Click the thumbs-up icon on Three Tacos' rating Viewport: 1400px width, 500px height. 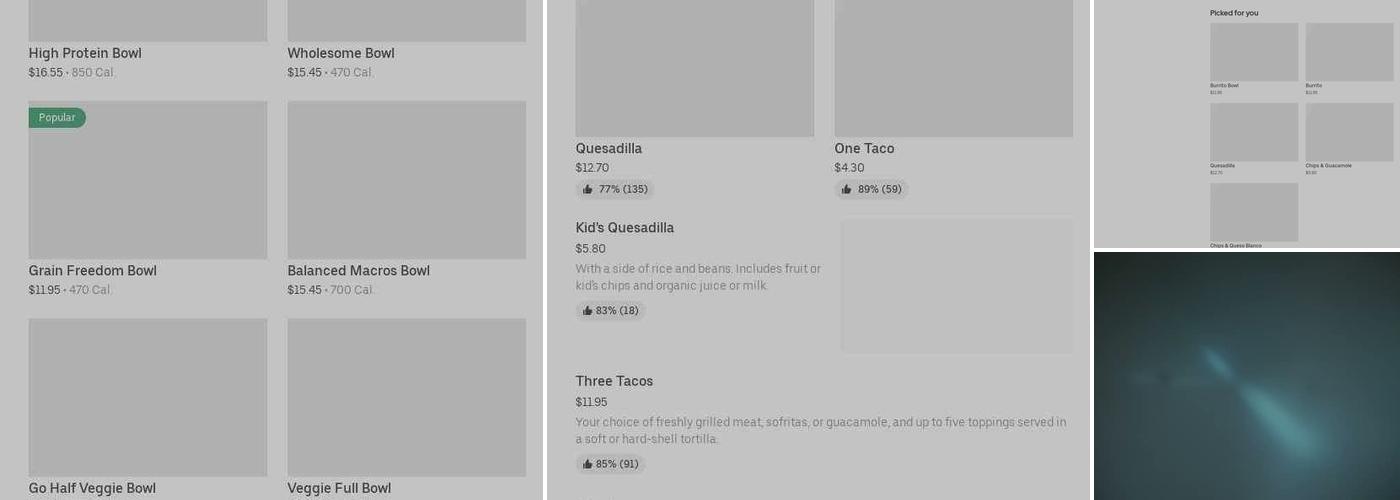tap(587, 464)
